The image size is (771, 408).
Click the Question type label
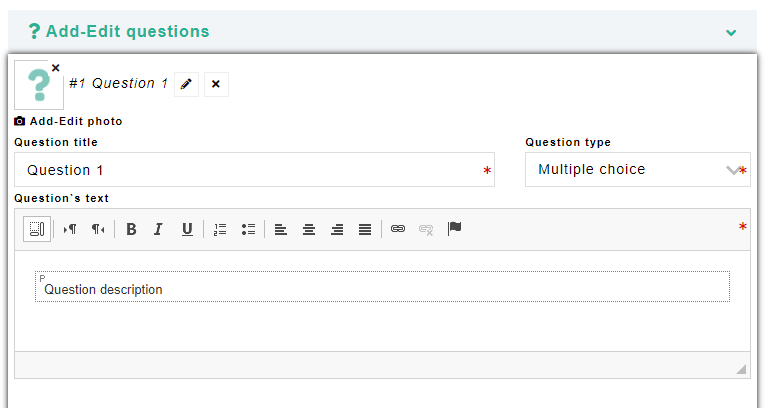[x=568, y=142]
